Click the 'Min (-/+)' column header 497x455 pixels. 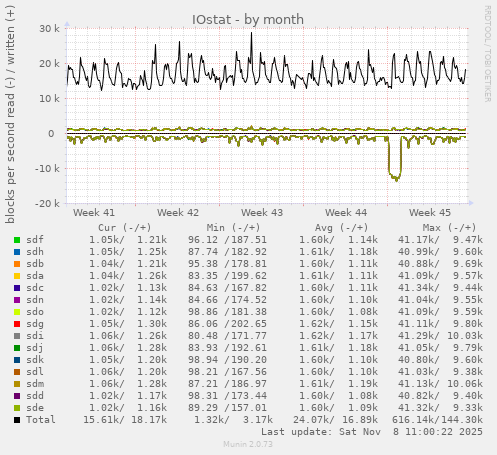233,228
